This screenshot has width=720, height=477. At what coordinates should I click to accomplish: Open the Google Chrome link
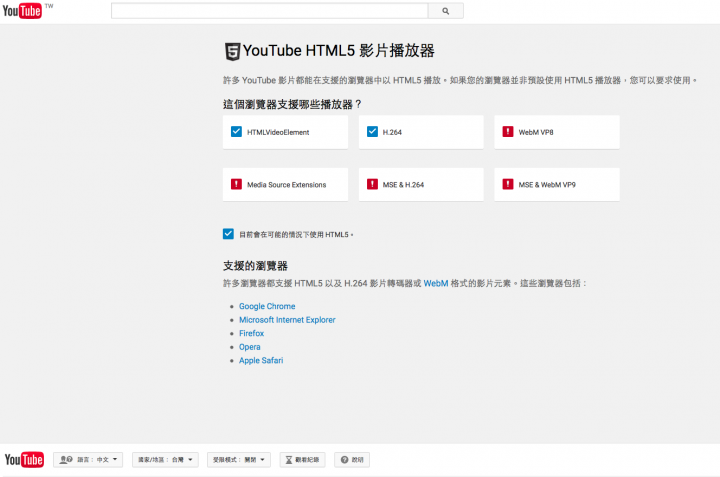point(267,306)
